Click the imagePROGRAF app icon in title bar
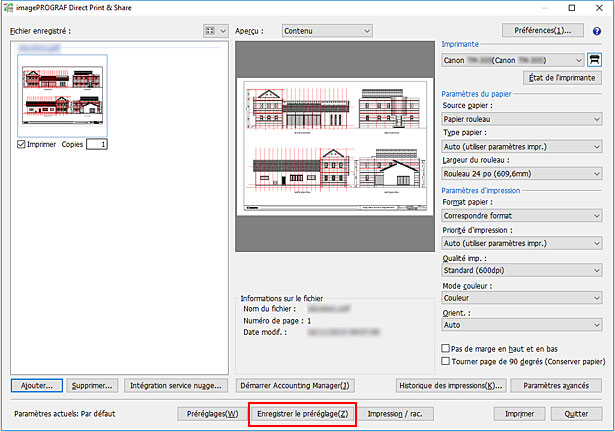 point(9,8)
